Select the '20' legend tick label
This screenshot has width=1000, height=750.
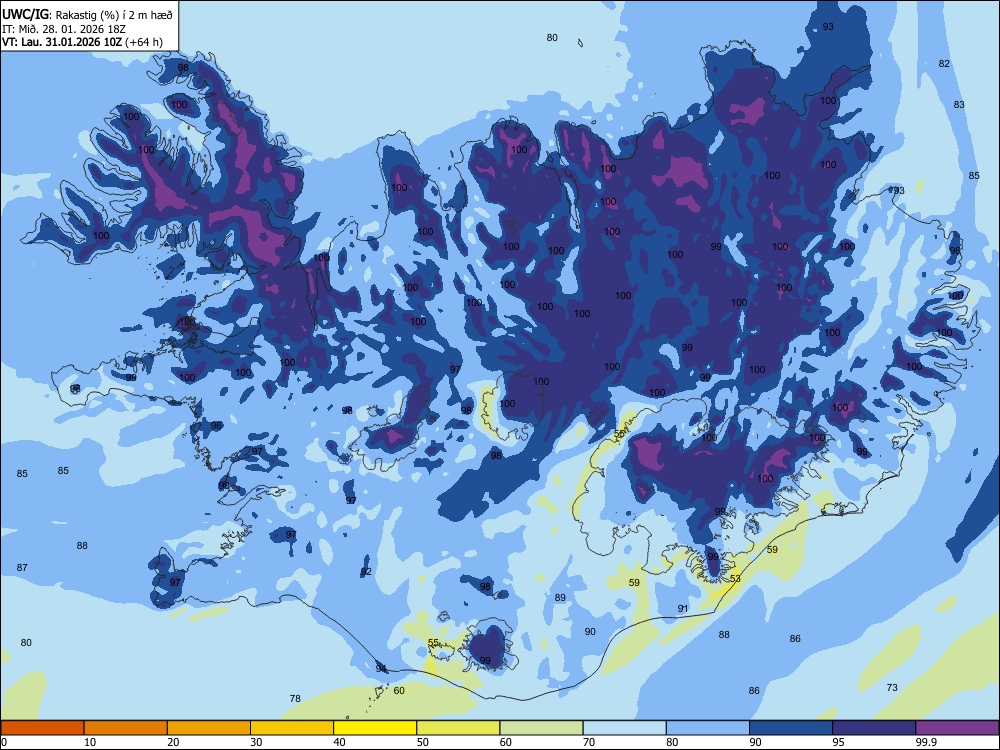[x=173, y=742]
